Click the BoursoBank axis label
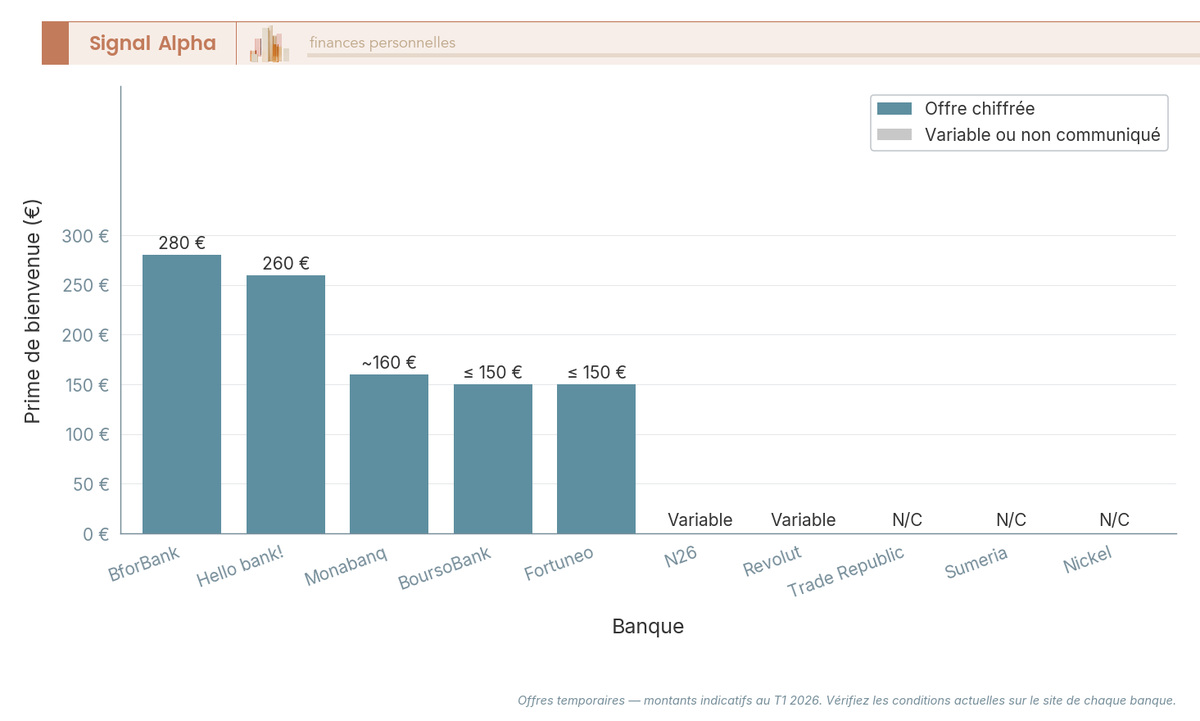 click(x=445, y=568)
